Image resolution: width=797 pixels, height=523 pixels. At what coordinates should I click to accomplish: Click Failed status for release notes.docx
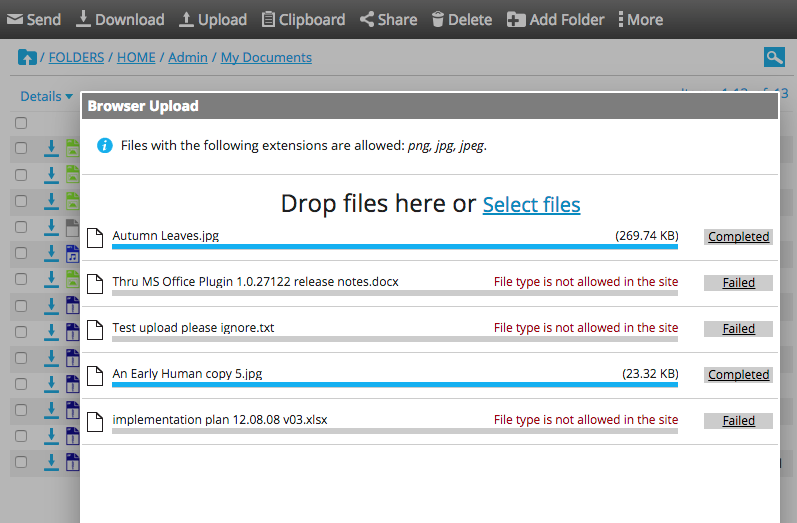pyautogui.click(x=738, y=283)
